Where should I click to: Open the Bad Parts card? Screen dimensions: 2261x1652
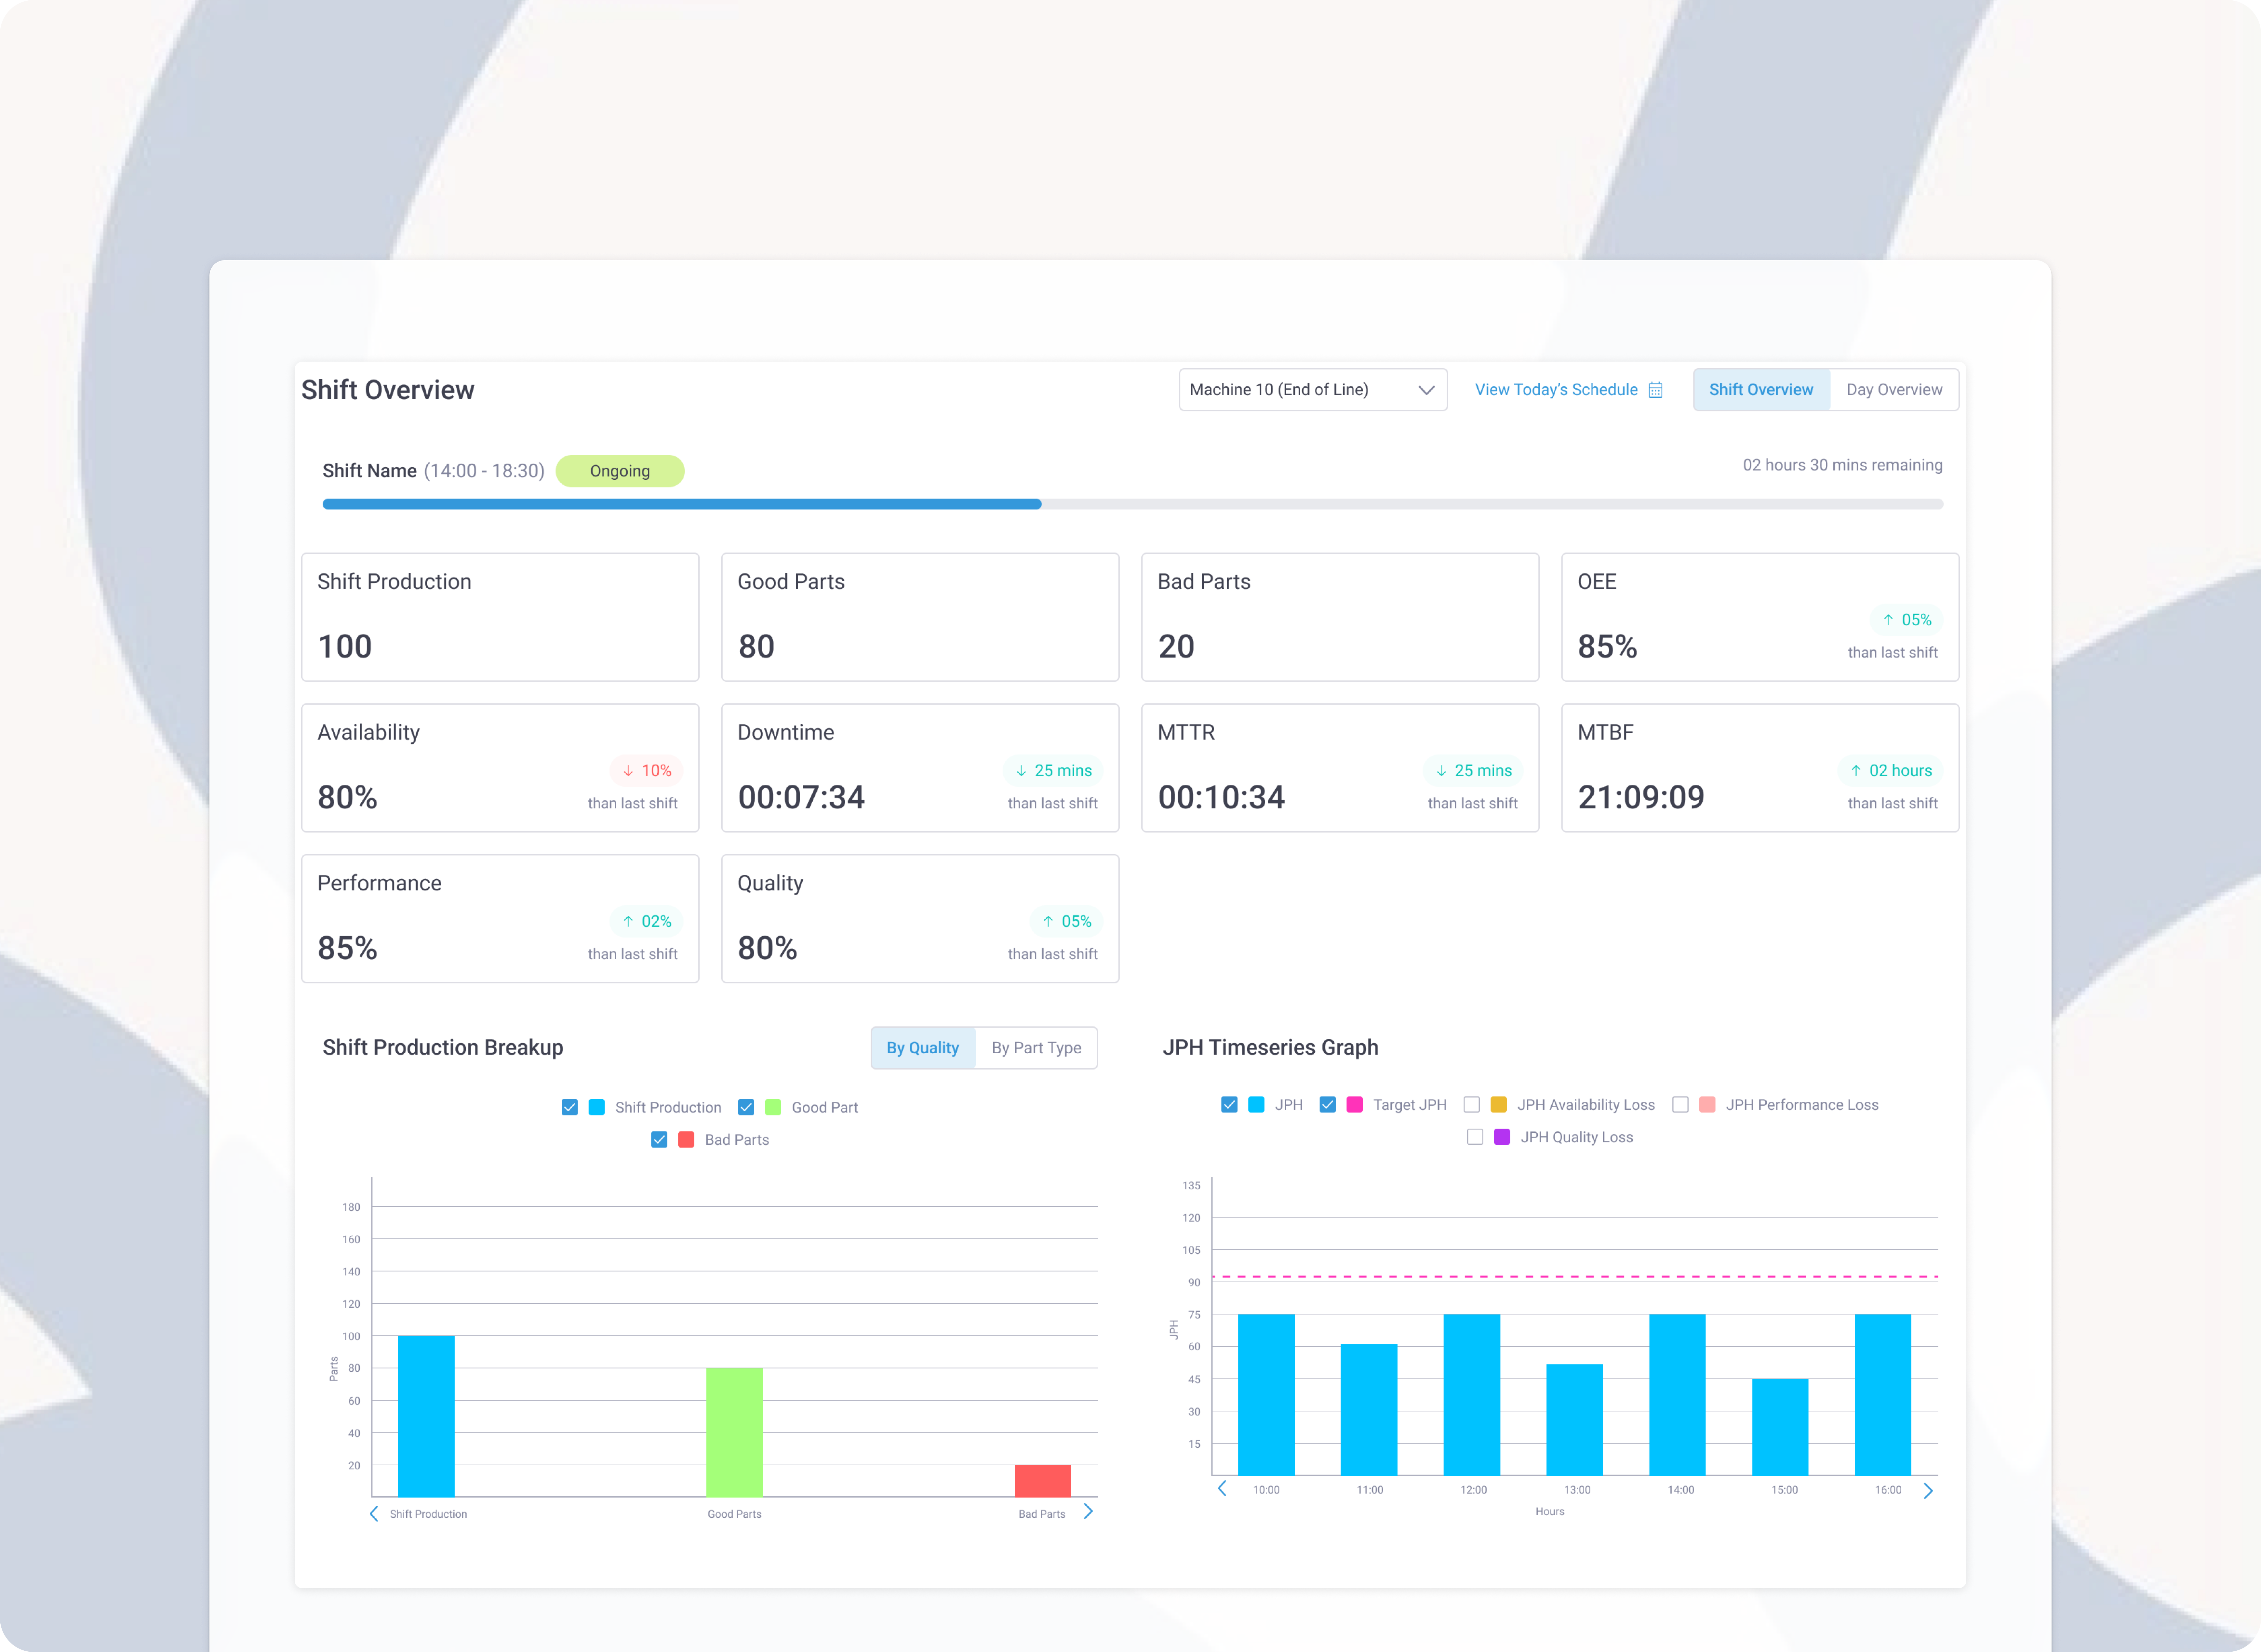pyautogui.click(x=1340, y=617)
